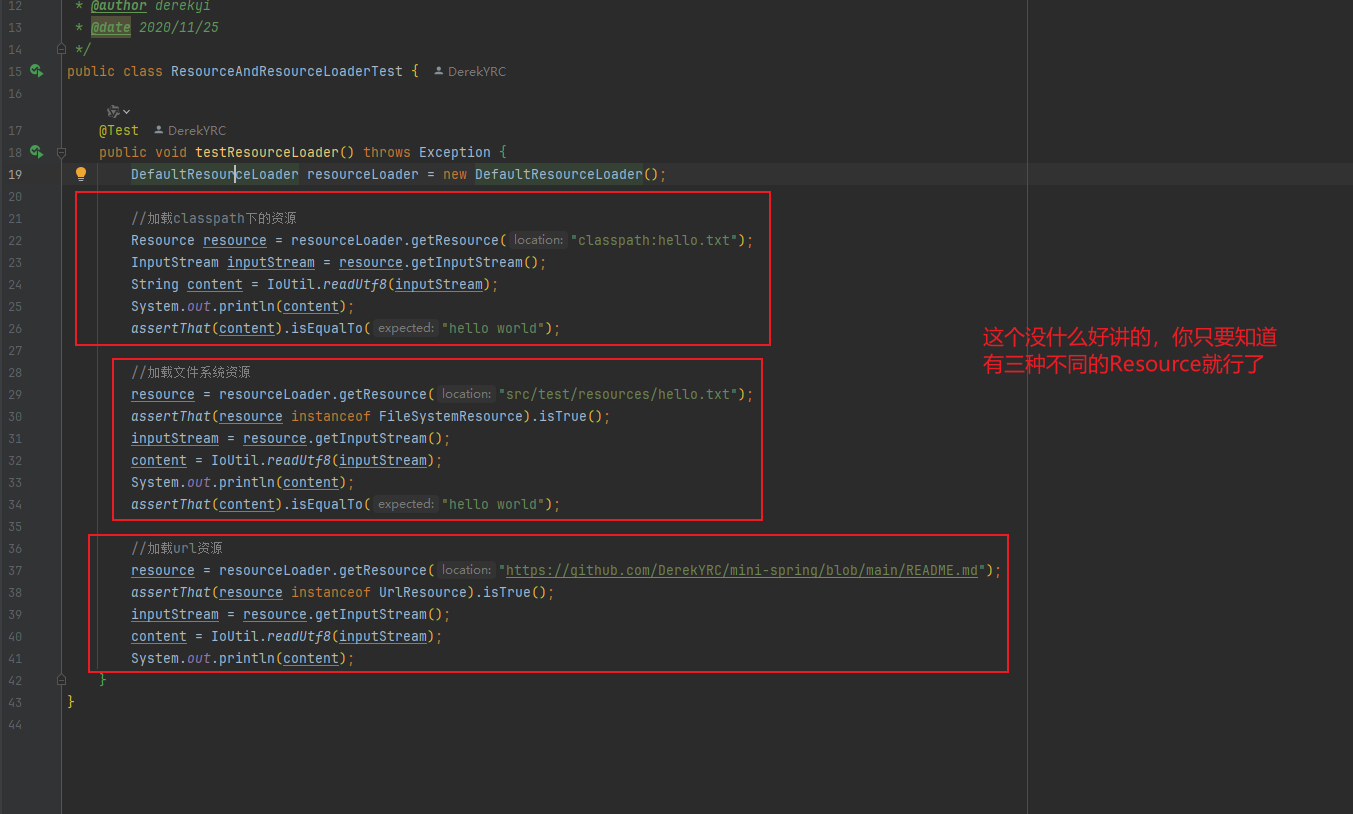
Task: Click the Exception type in the throws clause
Action: [x=455, y=152]
